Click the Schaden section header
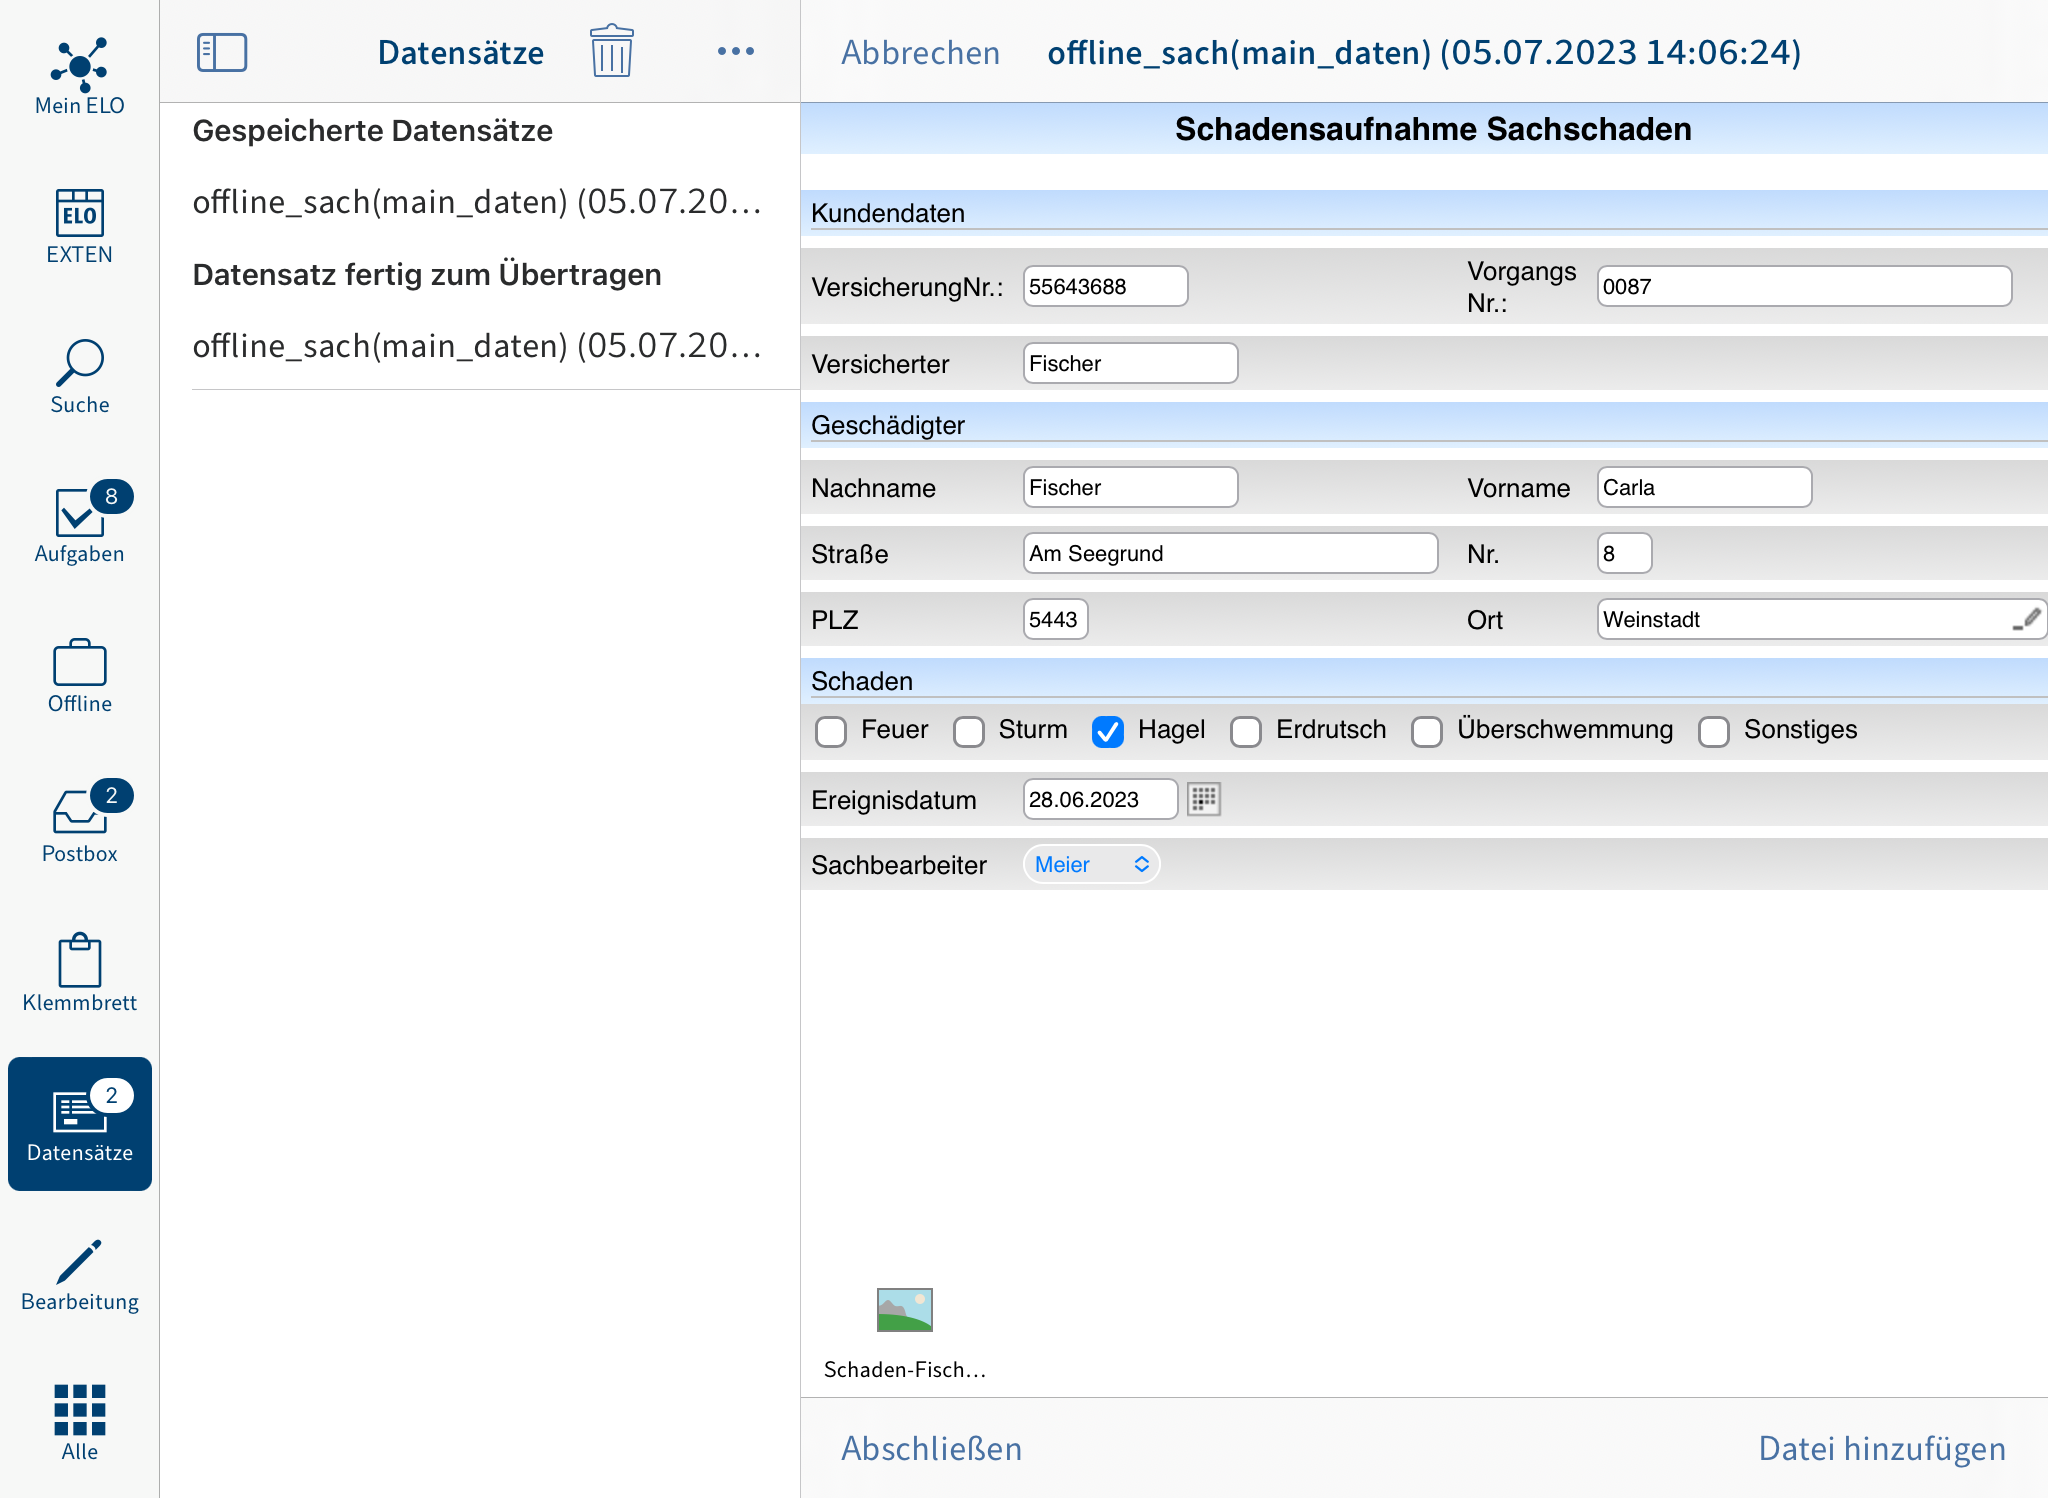Screen dimensions: 2048x1498 click(x=862, y=681)
